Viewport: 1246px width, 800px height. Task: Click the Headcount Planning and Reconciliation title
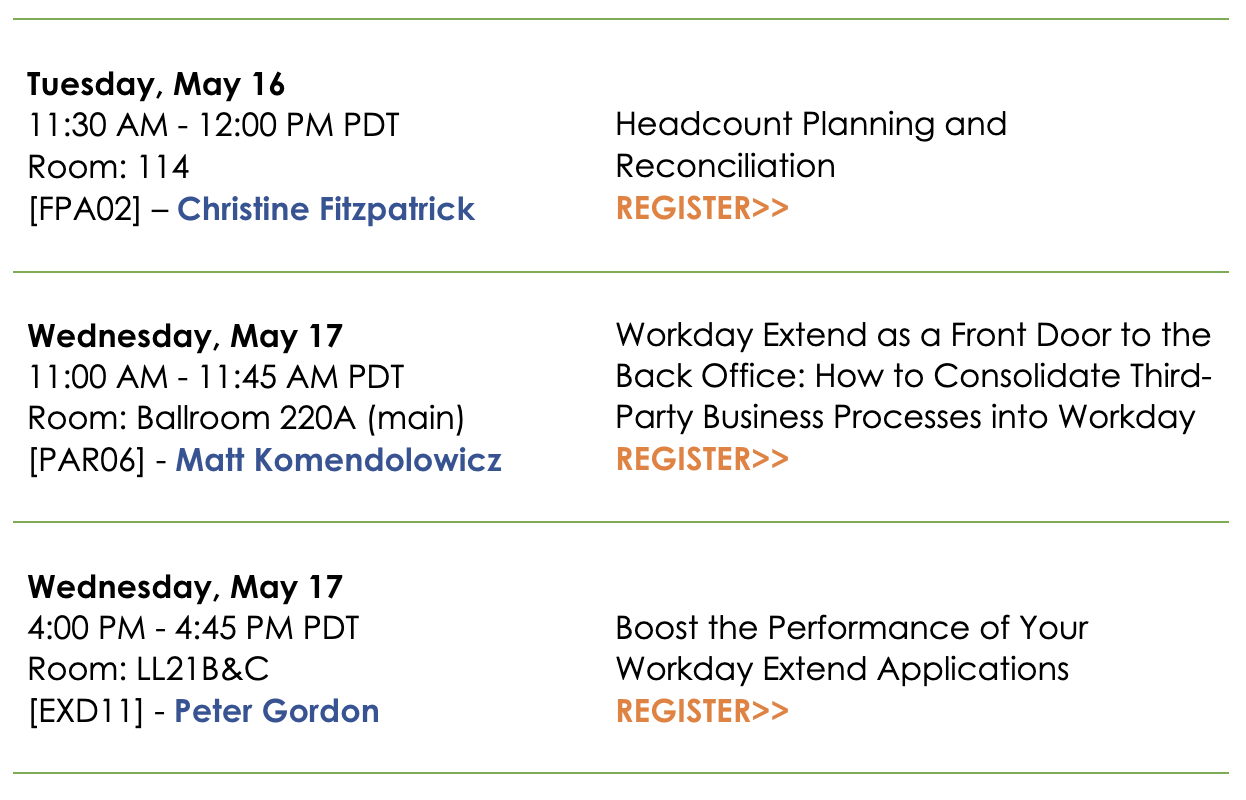[811, 145]
